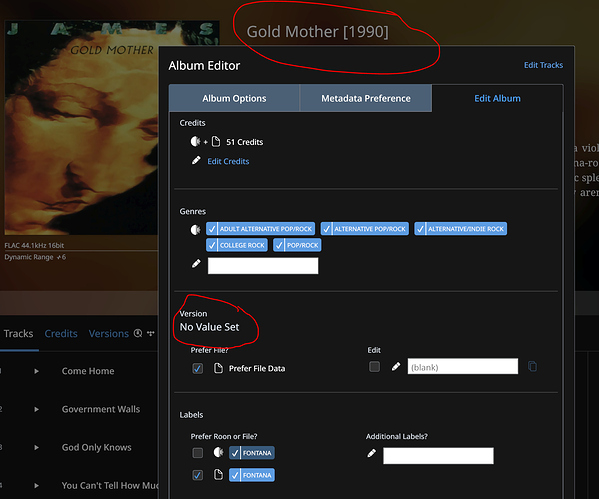Image resolution: width=599 pixels, height=499 pixels.
Task: Switch to the Credits tab under album
Action: [61, 334]
